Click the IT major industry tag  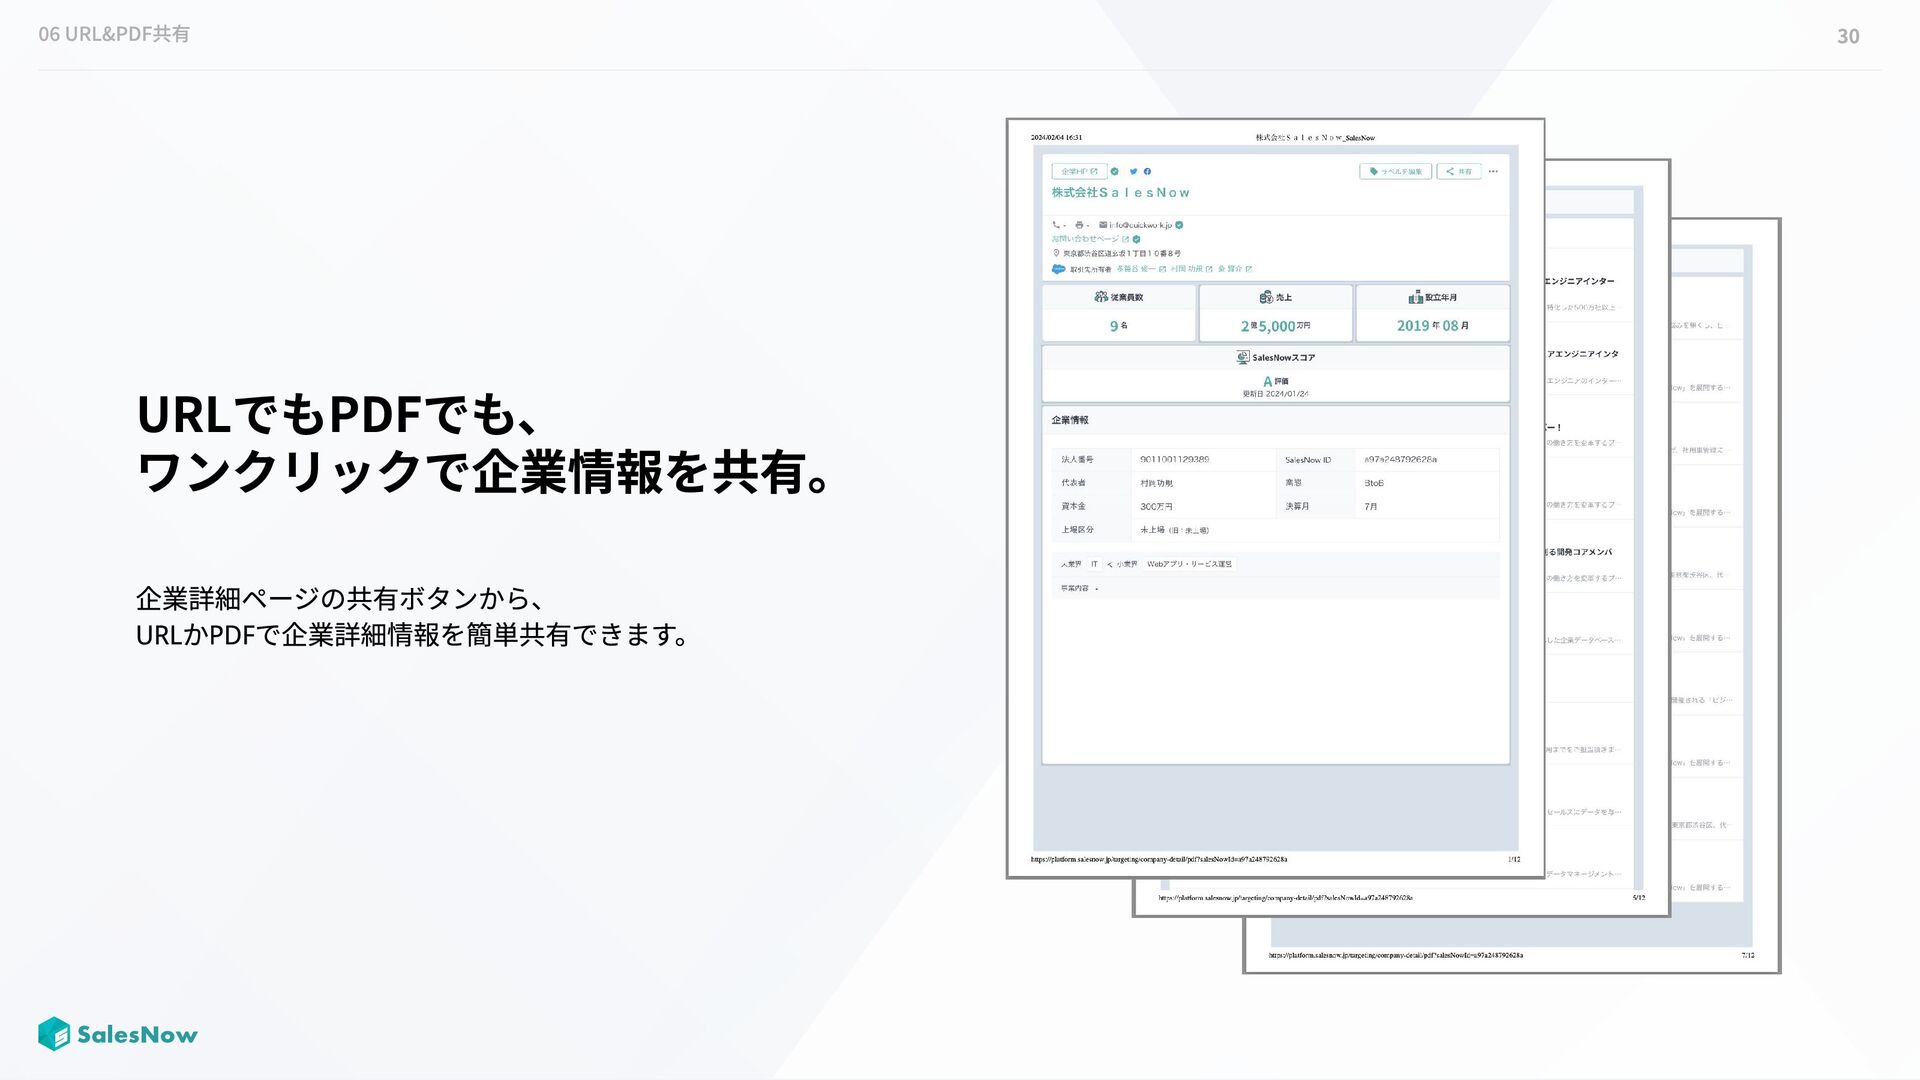point(1094,564)
